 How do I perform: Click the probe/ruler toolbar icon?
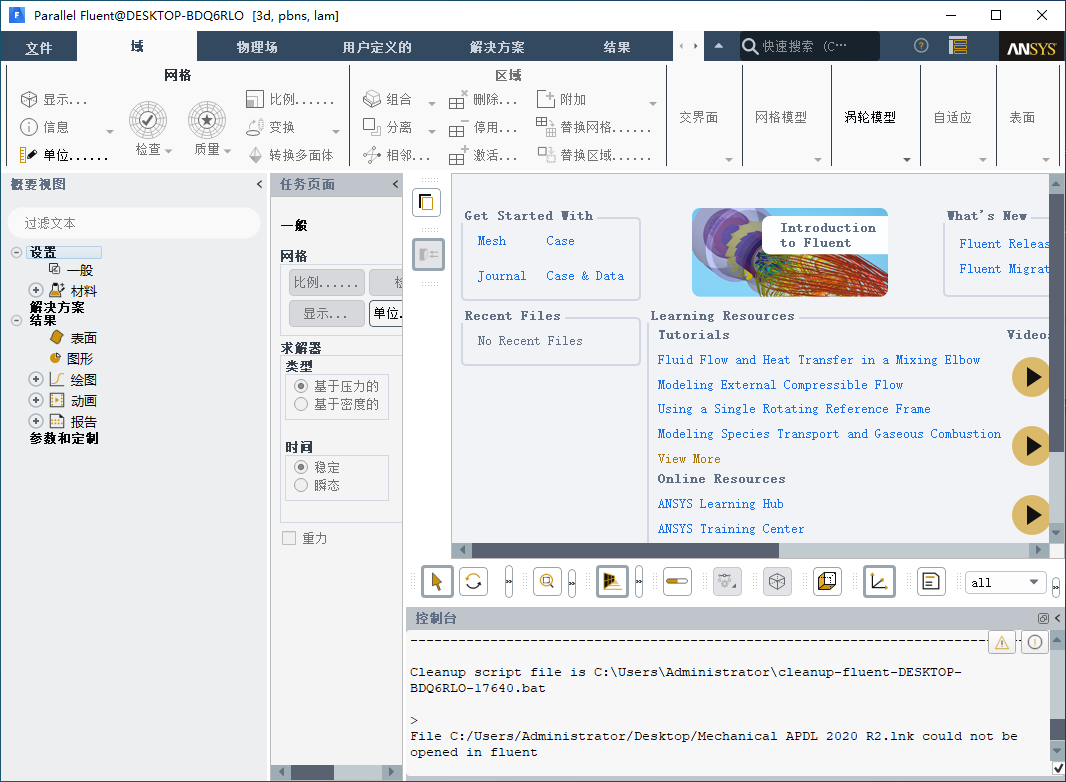pos(677,582)
